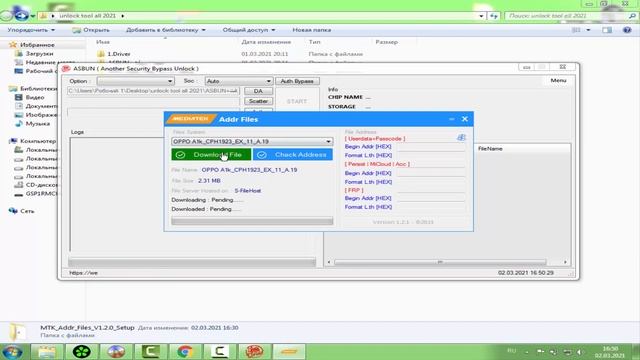Open the address bar history dropdown

pyautogui.click(x=482, y=16)
